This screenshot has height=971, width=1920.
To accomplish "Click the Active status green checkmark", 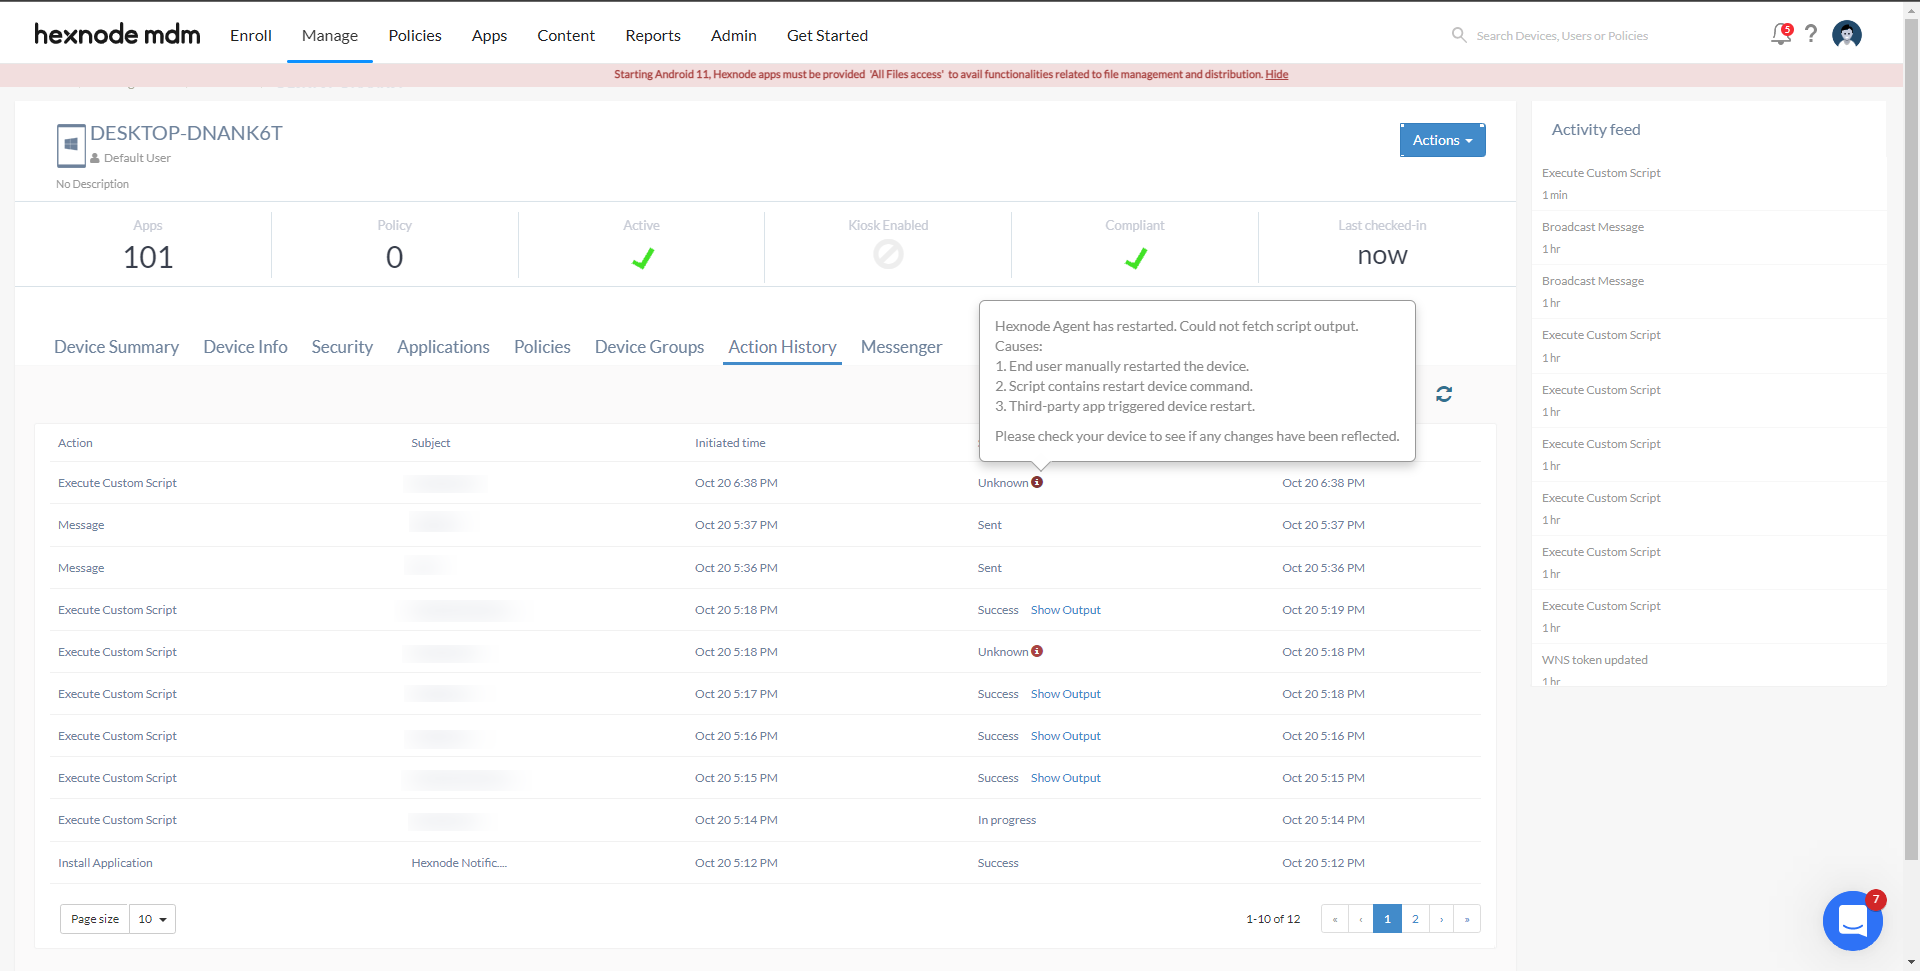I will [x=642, y=258].
